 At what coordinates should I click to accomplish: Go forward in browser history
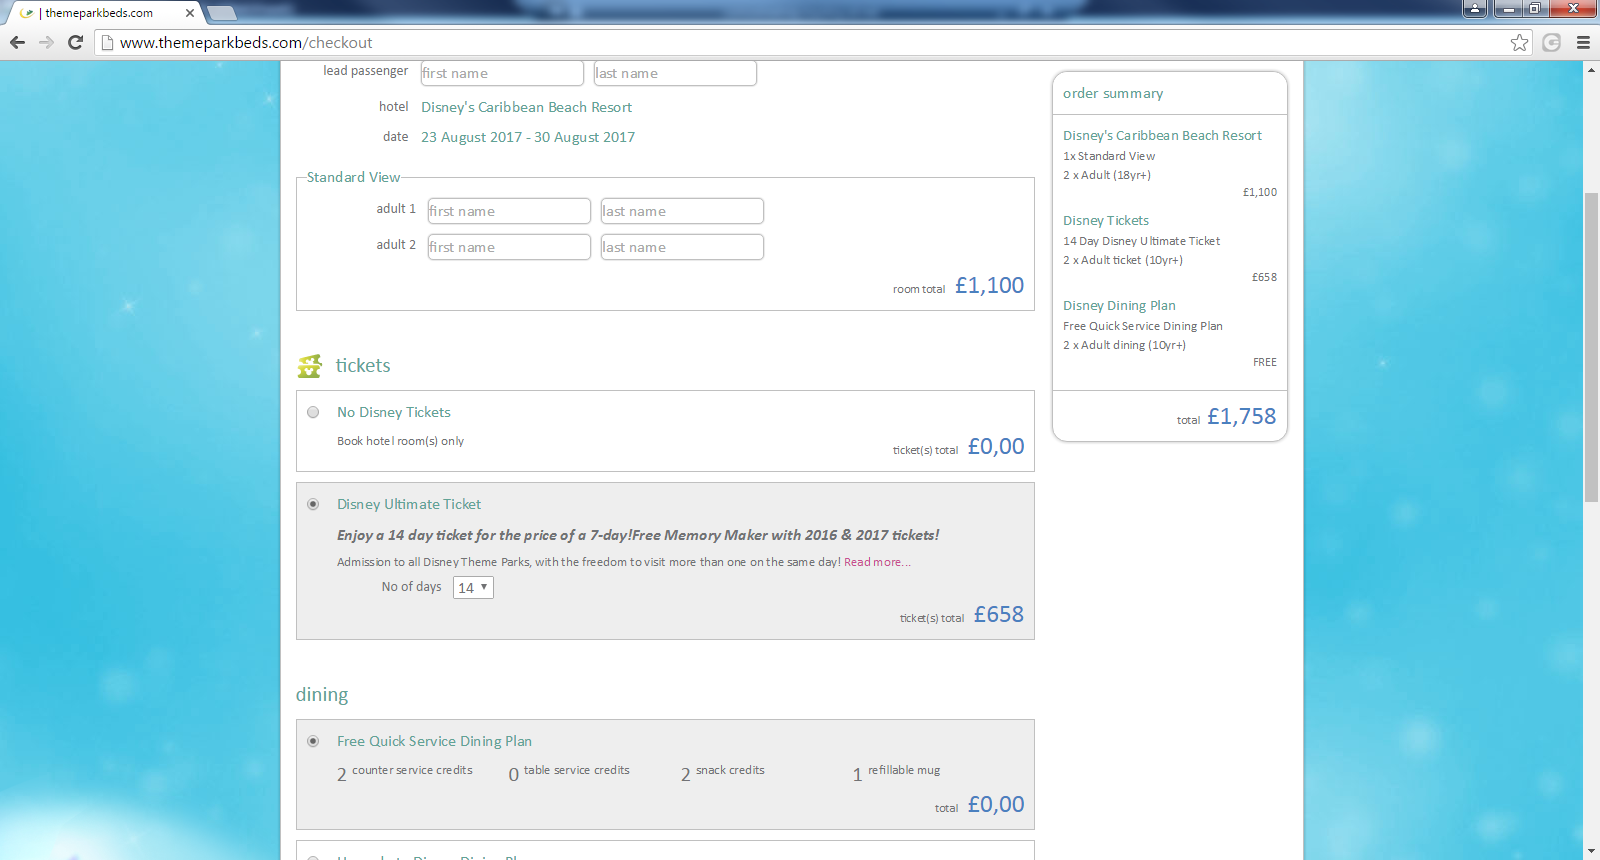pyautogui.click(x=46, y=42)
